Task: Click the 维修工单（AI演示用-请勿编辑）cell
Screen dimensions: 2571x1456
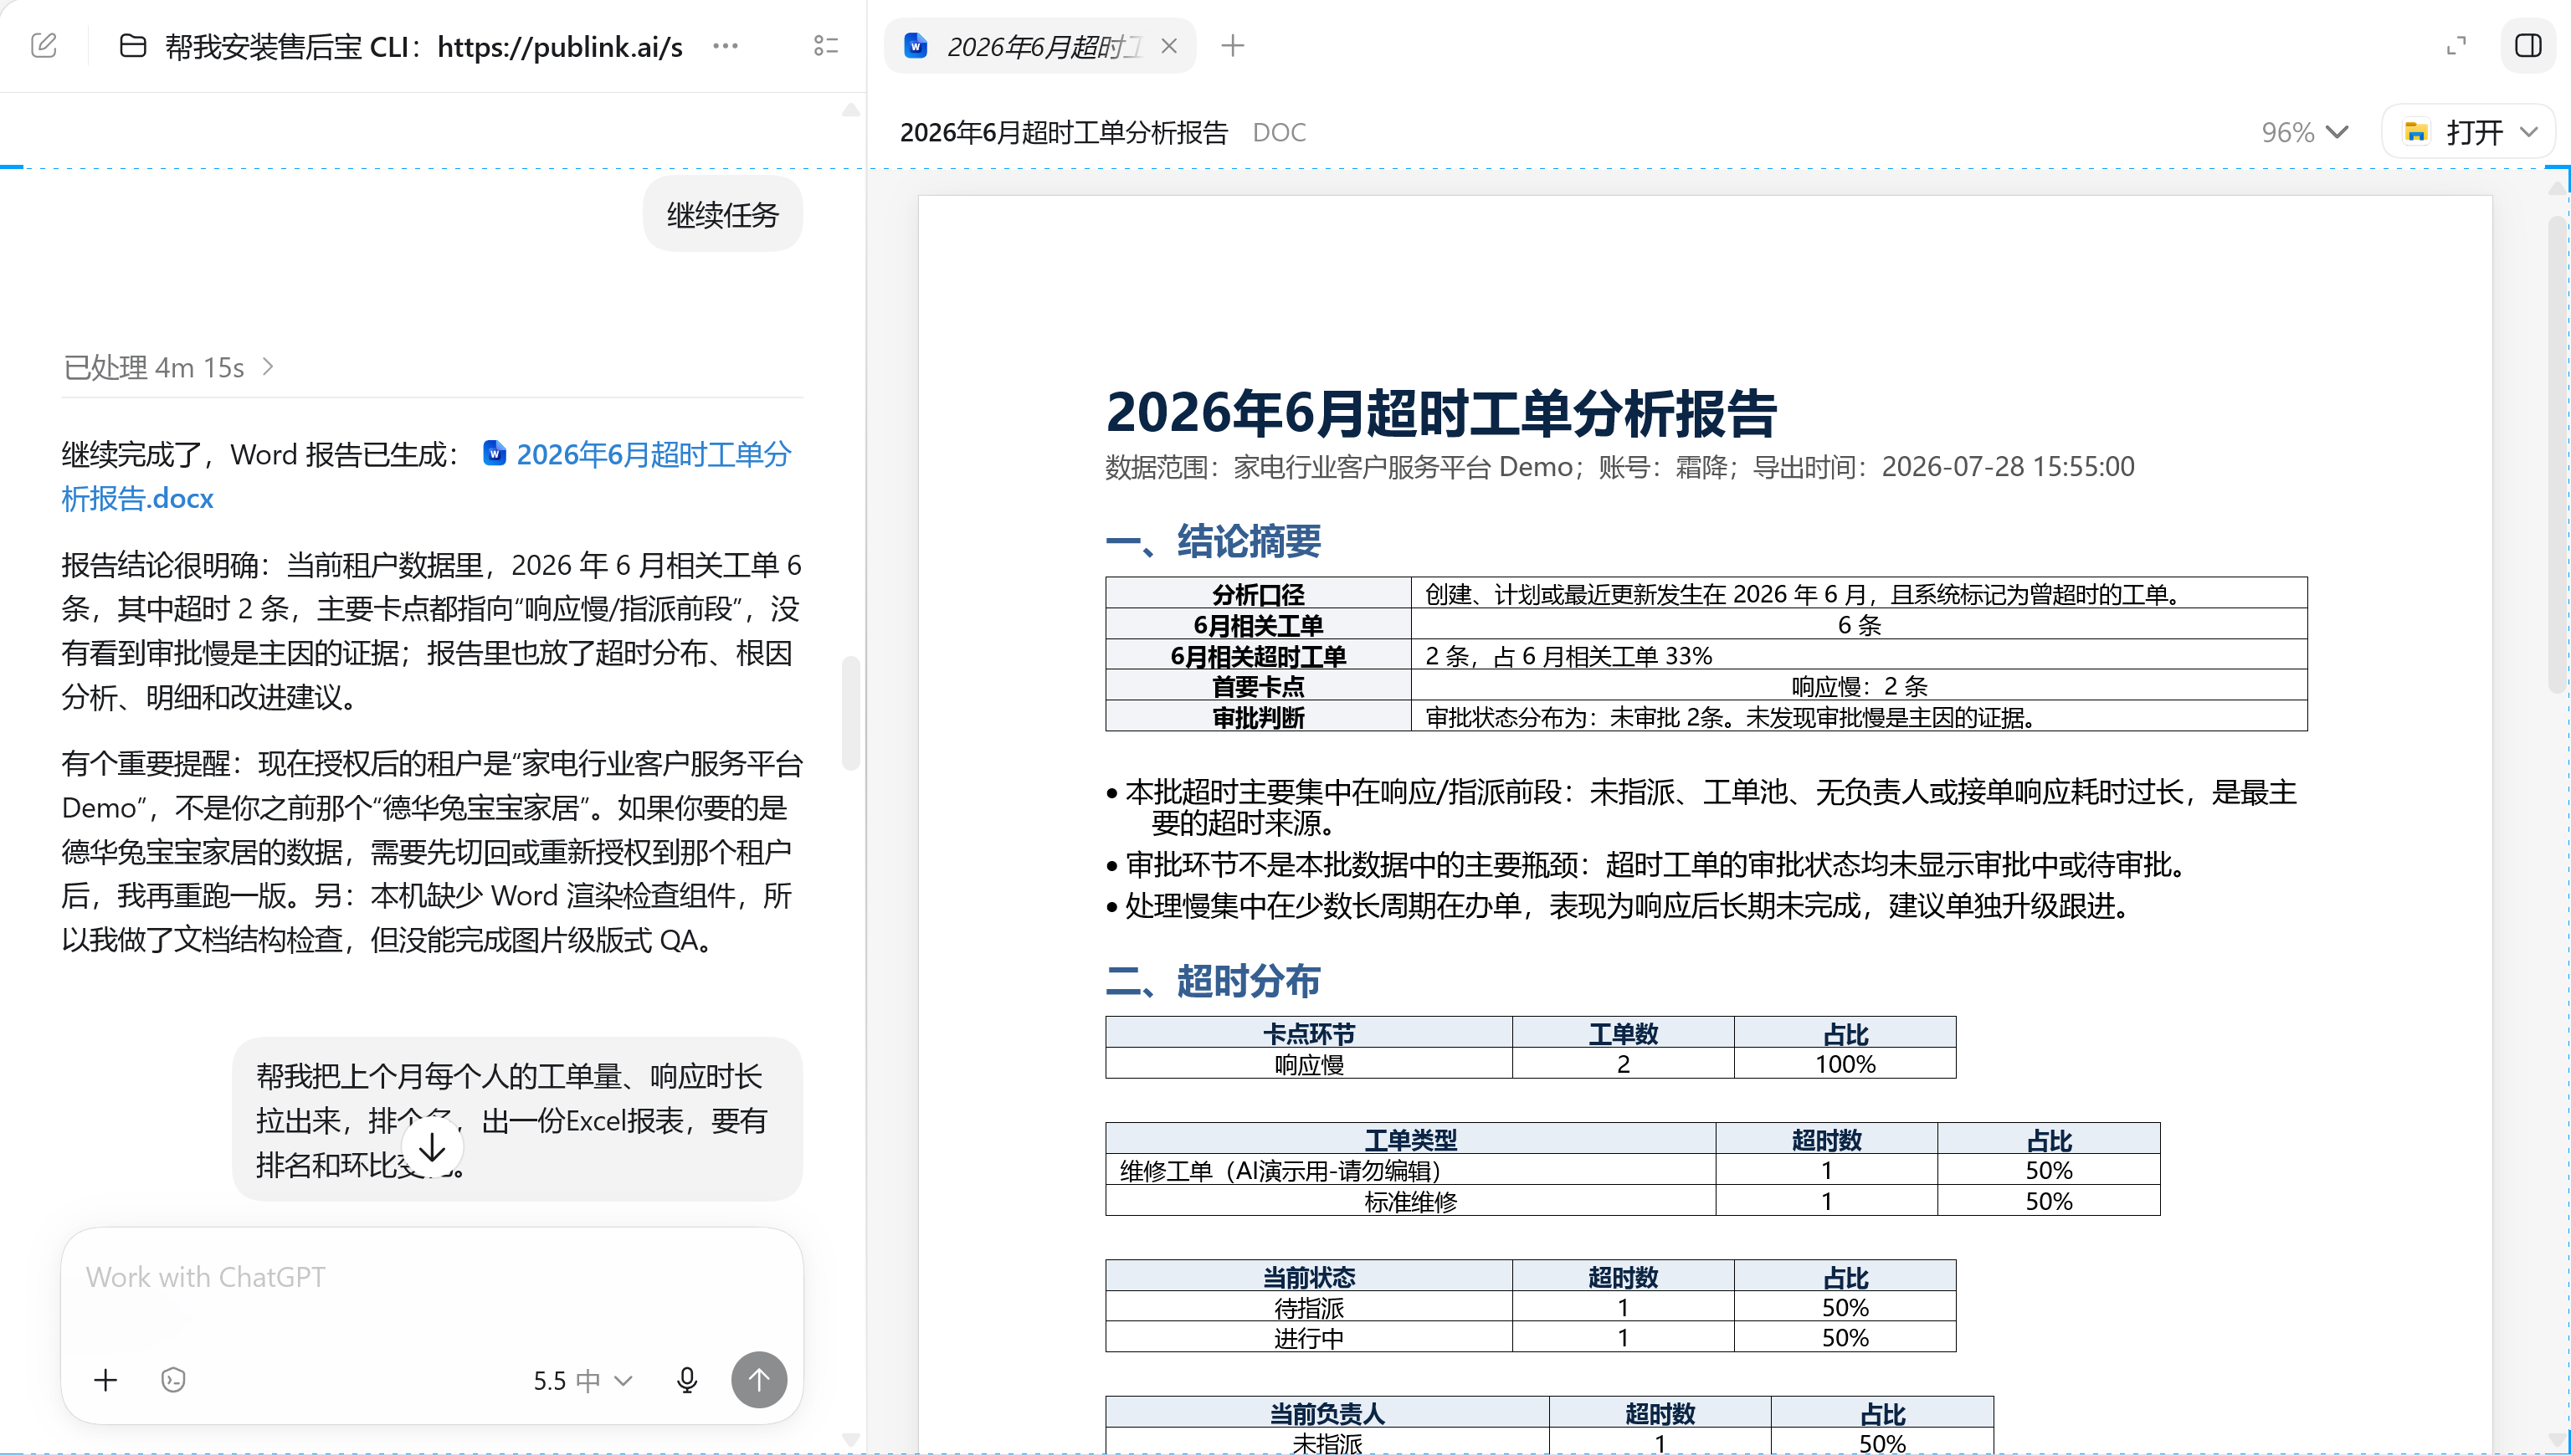Action: 1411,1170
